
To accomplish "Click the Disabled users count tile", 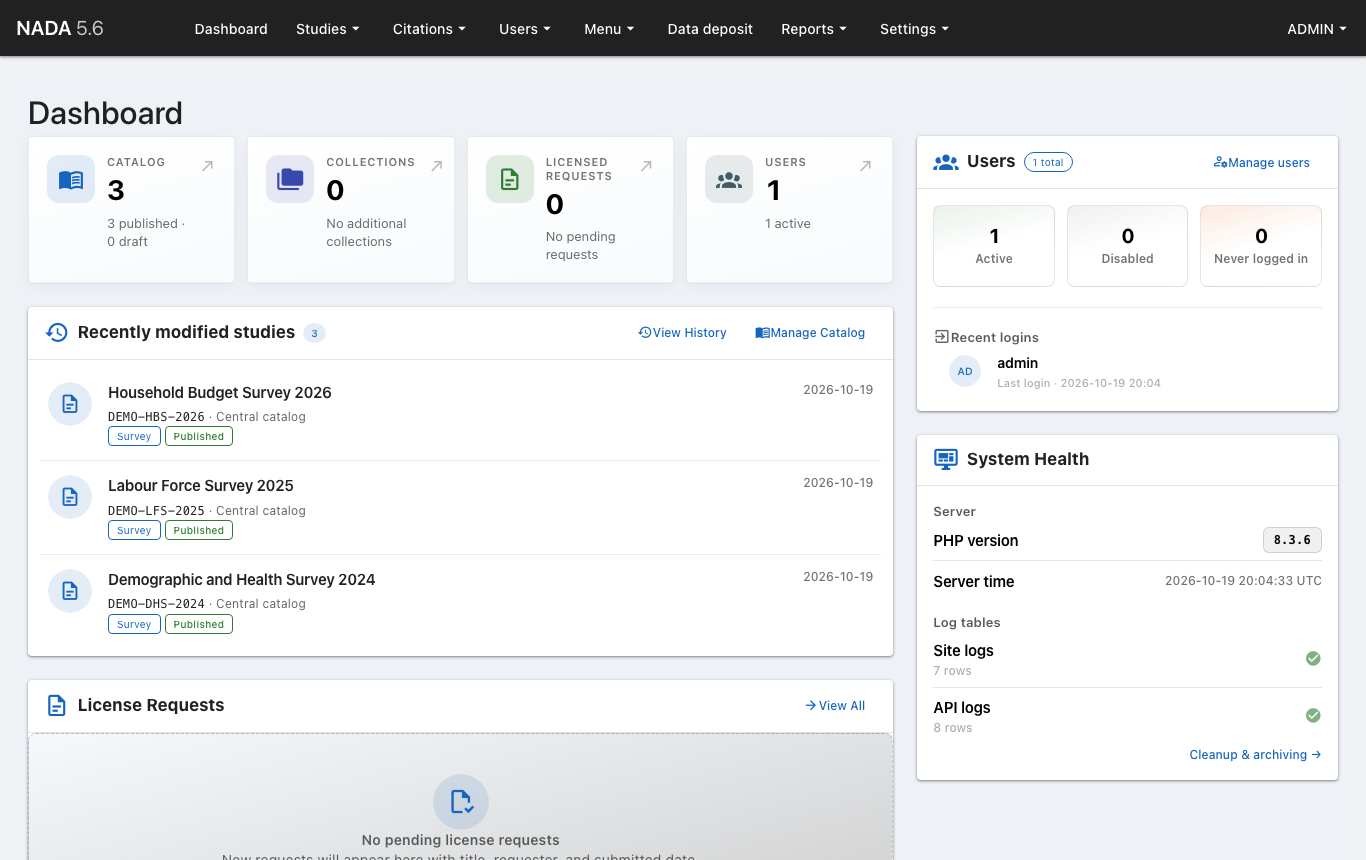I will tap(1127, 246).
